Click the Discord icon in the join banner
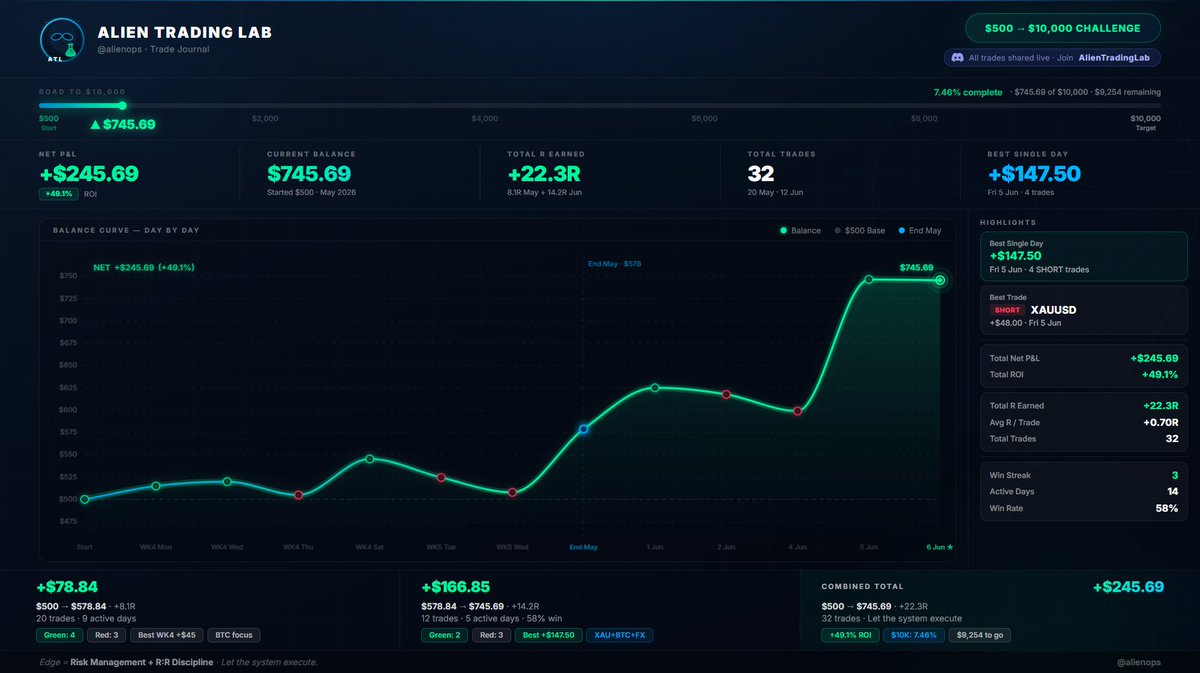This screenshot has height=673, width=1200. pos(958,58)
